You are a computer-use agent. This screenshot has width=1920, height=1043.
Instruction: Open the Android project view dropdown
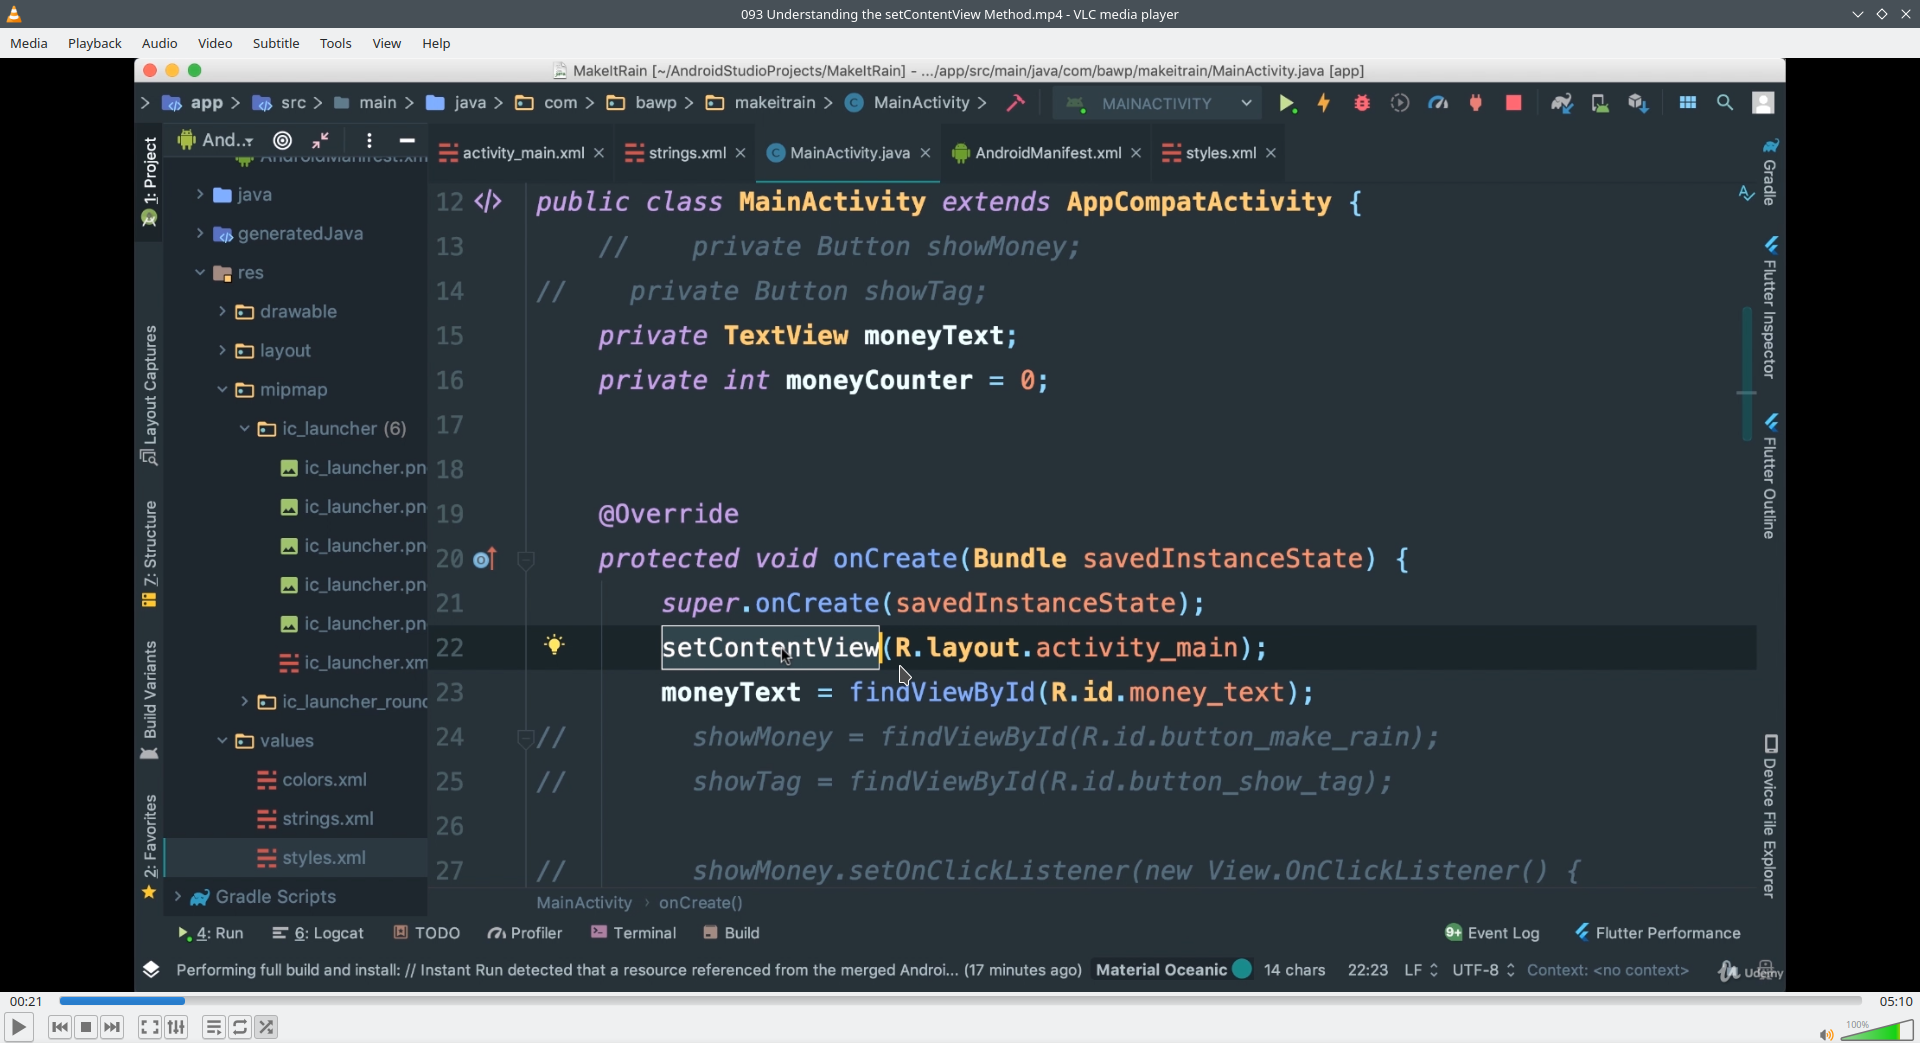point(216,140)
